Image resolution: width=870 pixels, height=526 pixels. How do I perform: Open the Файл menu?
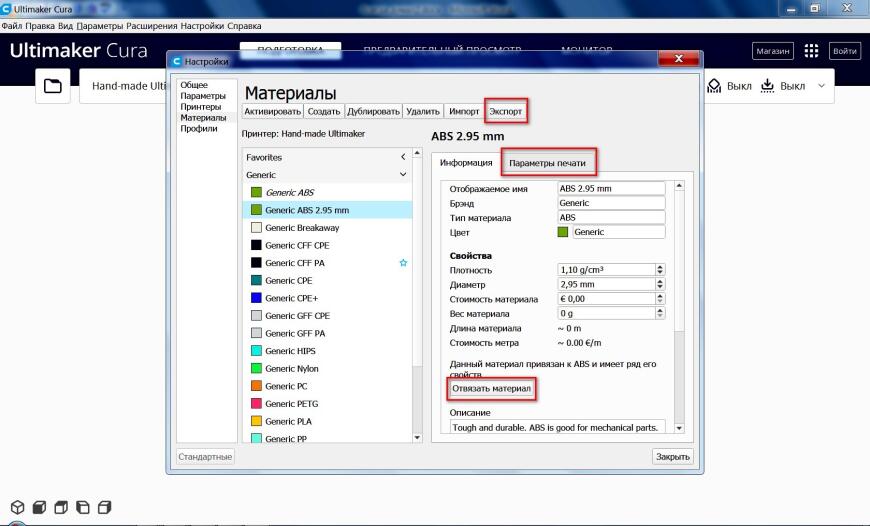12,26
